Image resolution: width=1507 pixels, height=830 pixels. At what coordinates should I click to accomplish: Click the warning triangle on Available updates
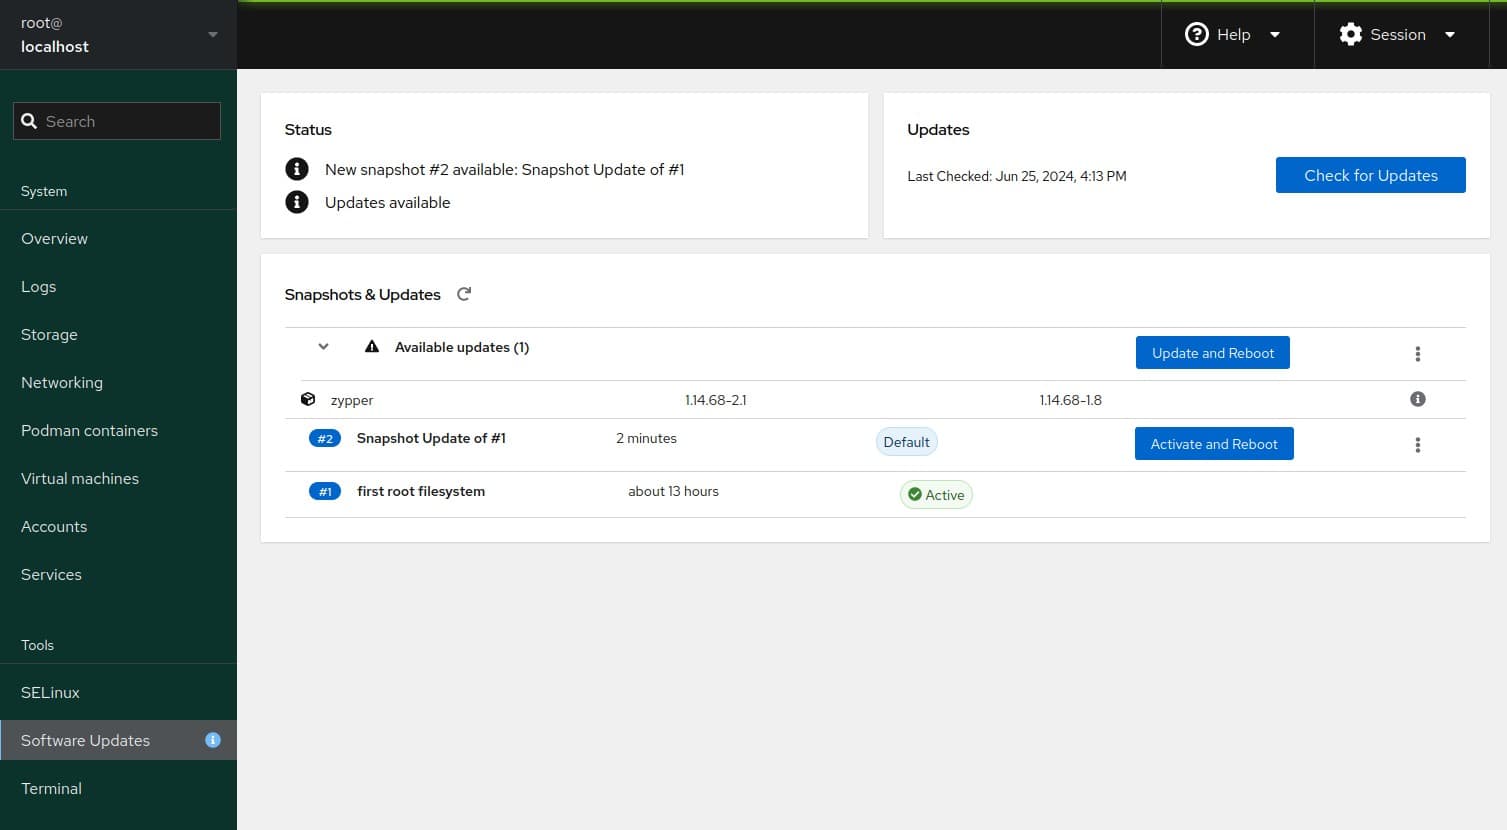(x=371, y=346)
